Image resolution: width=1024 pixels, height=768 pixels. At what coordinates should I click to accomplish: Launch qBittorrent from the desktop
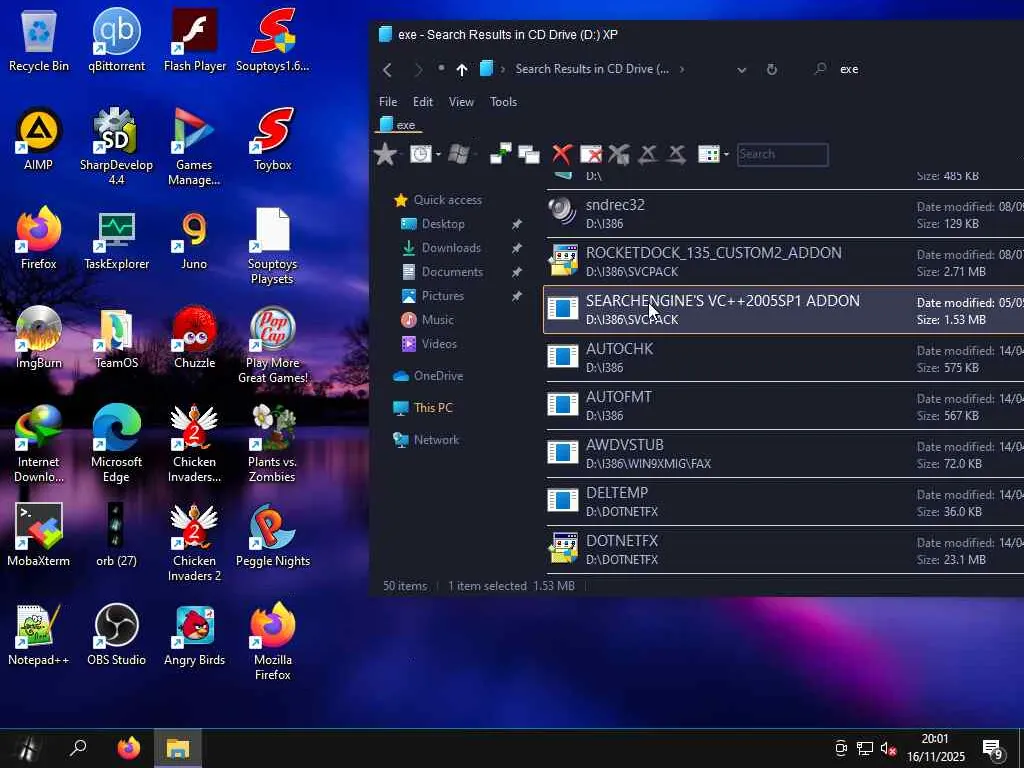(116, 40)
